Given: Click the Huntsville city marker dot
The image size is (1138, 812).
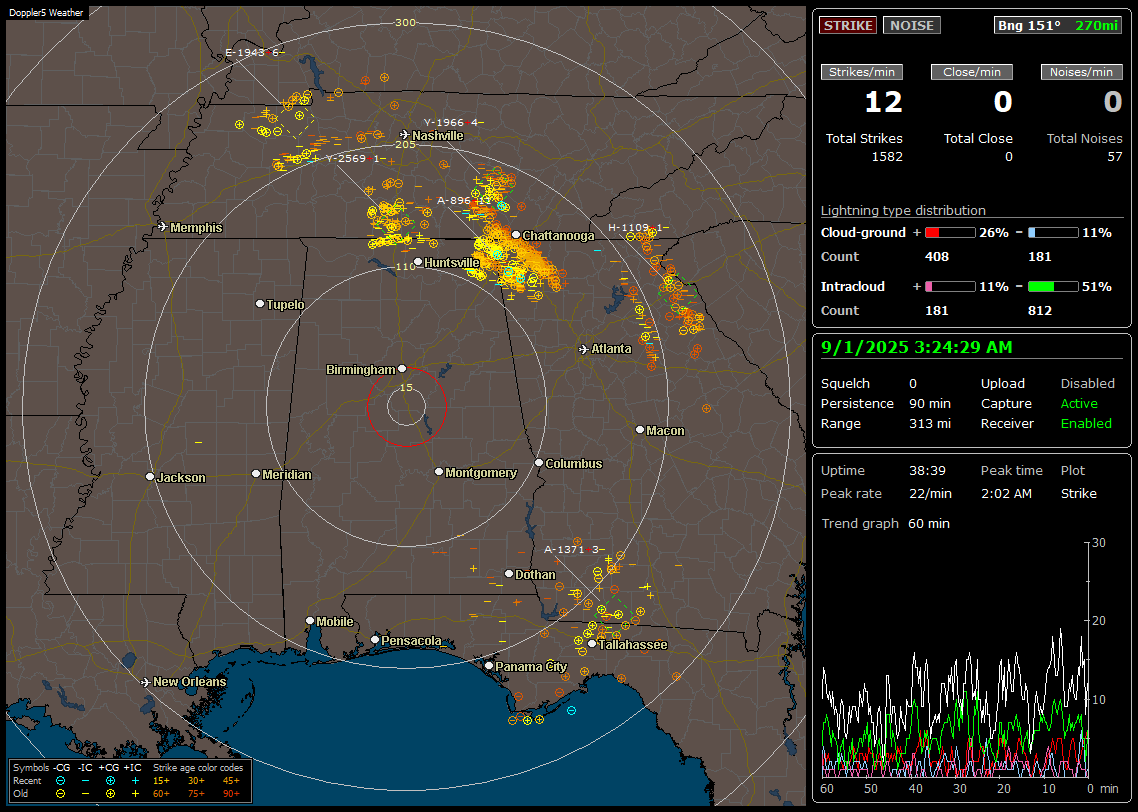Looking at the screenshot, I should pyautogui.click(x=418, y=262).
